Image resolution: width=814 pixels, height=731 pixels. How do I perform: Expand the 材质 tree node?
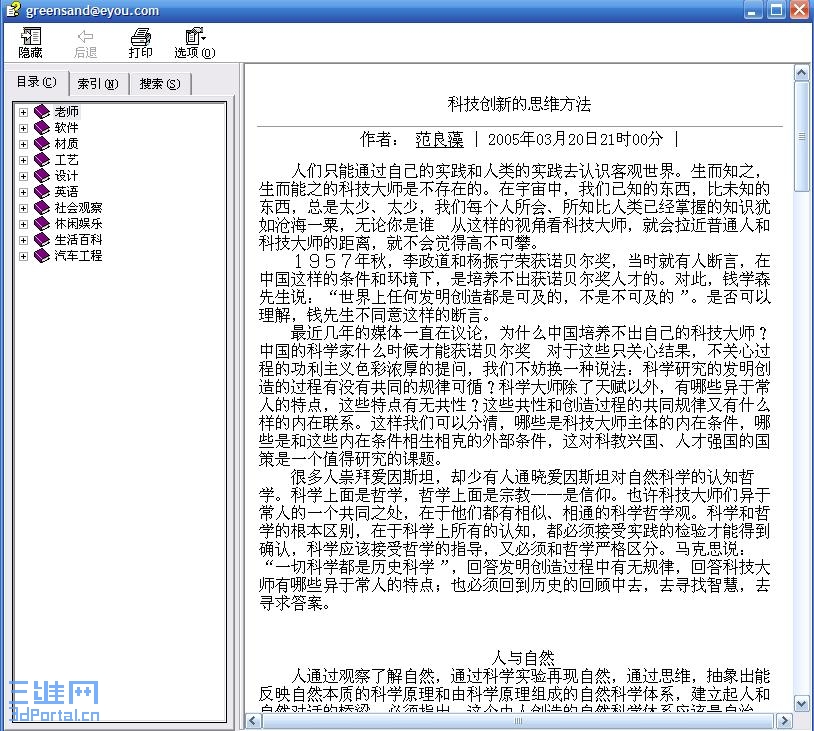(23, 144)
